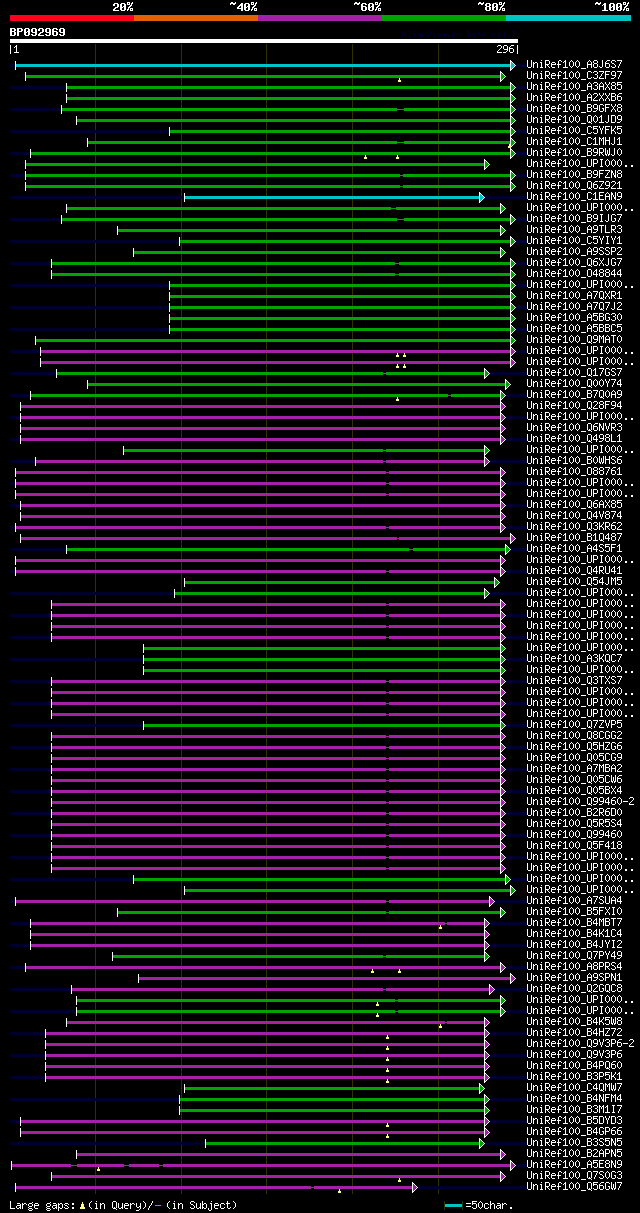Select hit label UniRef100_Q3KR62

pyautogui.click(x=574, y=526)
